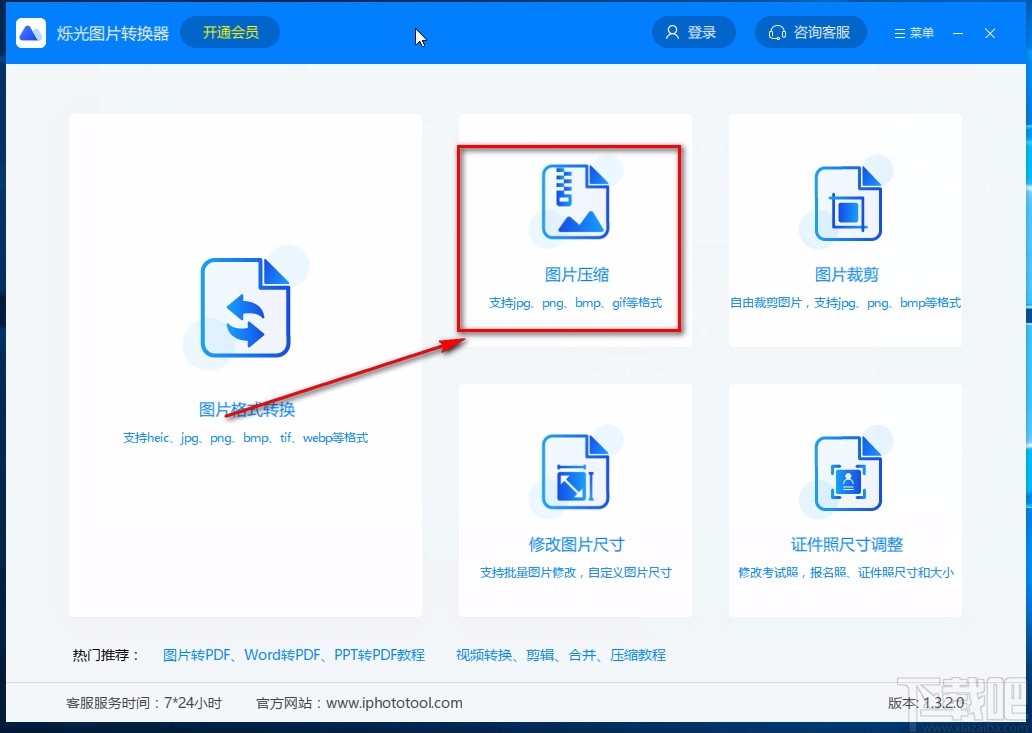Click the 开通会员 membership button
The image size is (1032, 733).
coord(229,31)
